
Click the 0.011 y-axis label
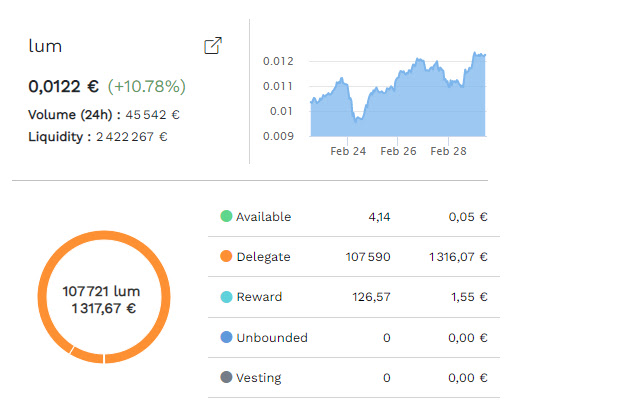coord(278,86)
